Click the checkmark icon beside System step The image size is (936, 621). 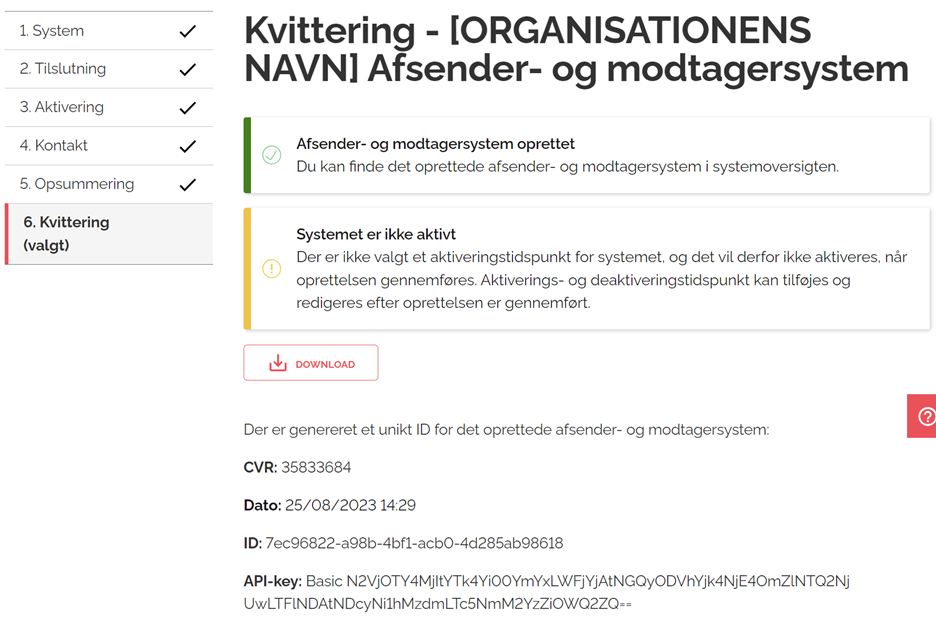coord(187,31)
